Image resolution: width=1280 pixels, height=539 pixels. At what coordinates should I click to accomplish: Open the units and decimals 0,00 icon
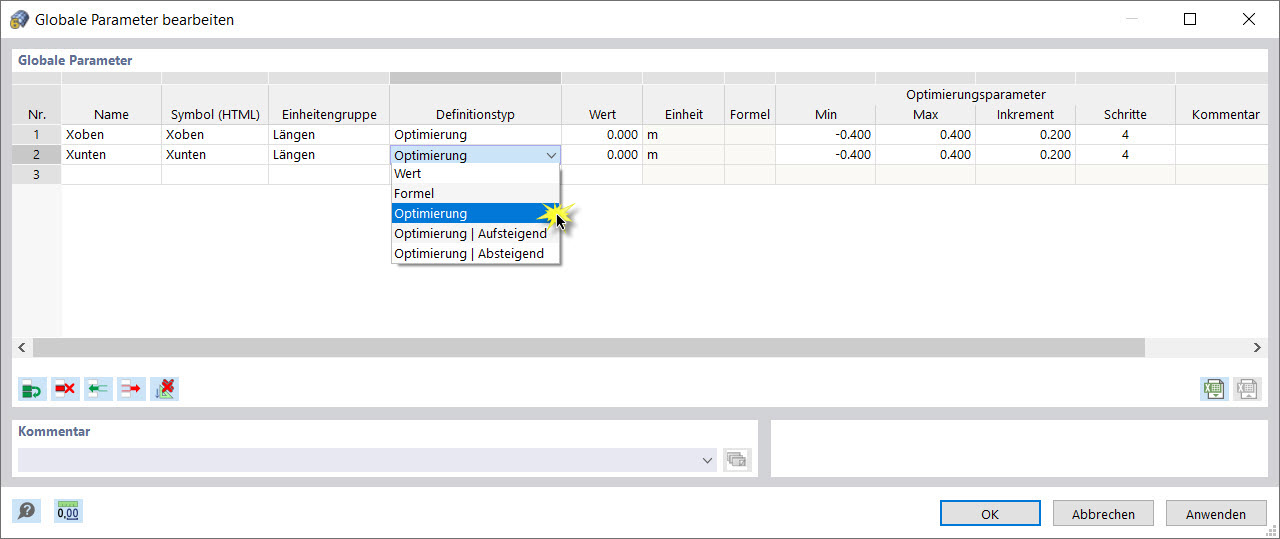tap(68, 511)
